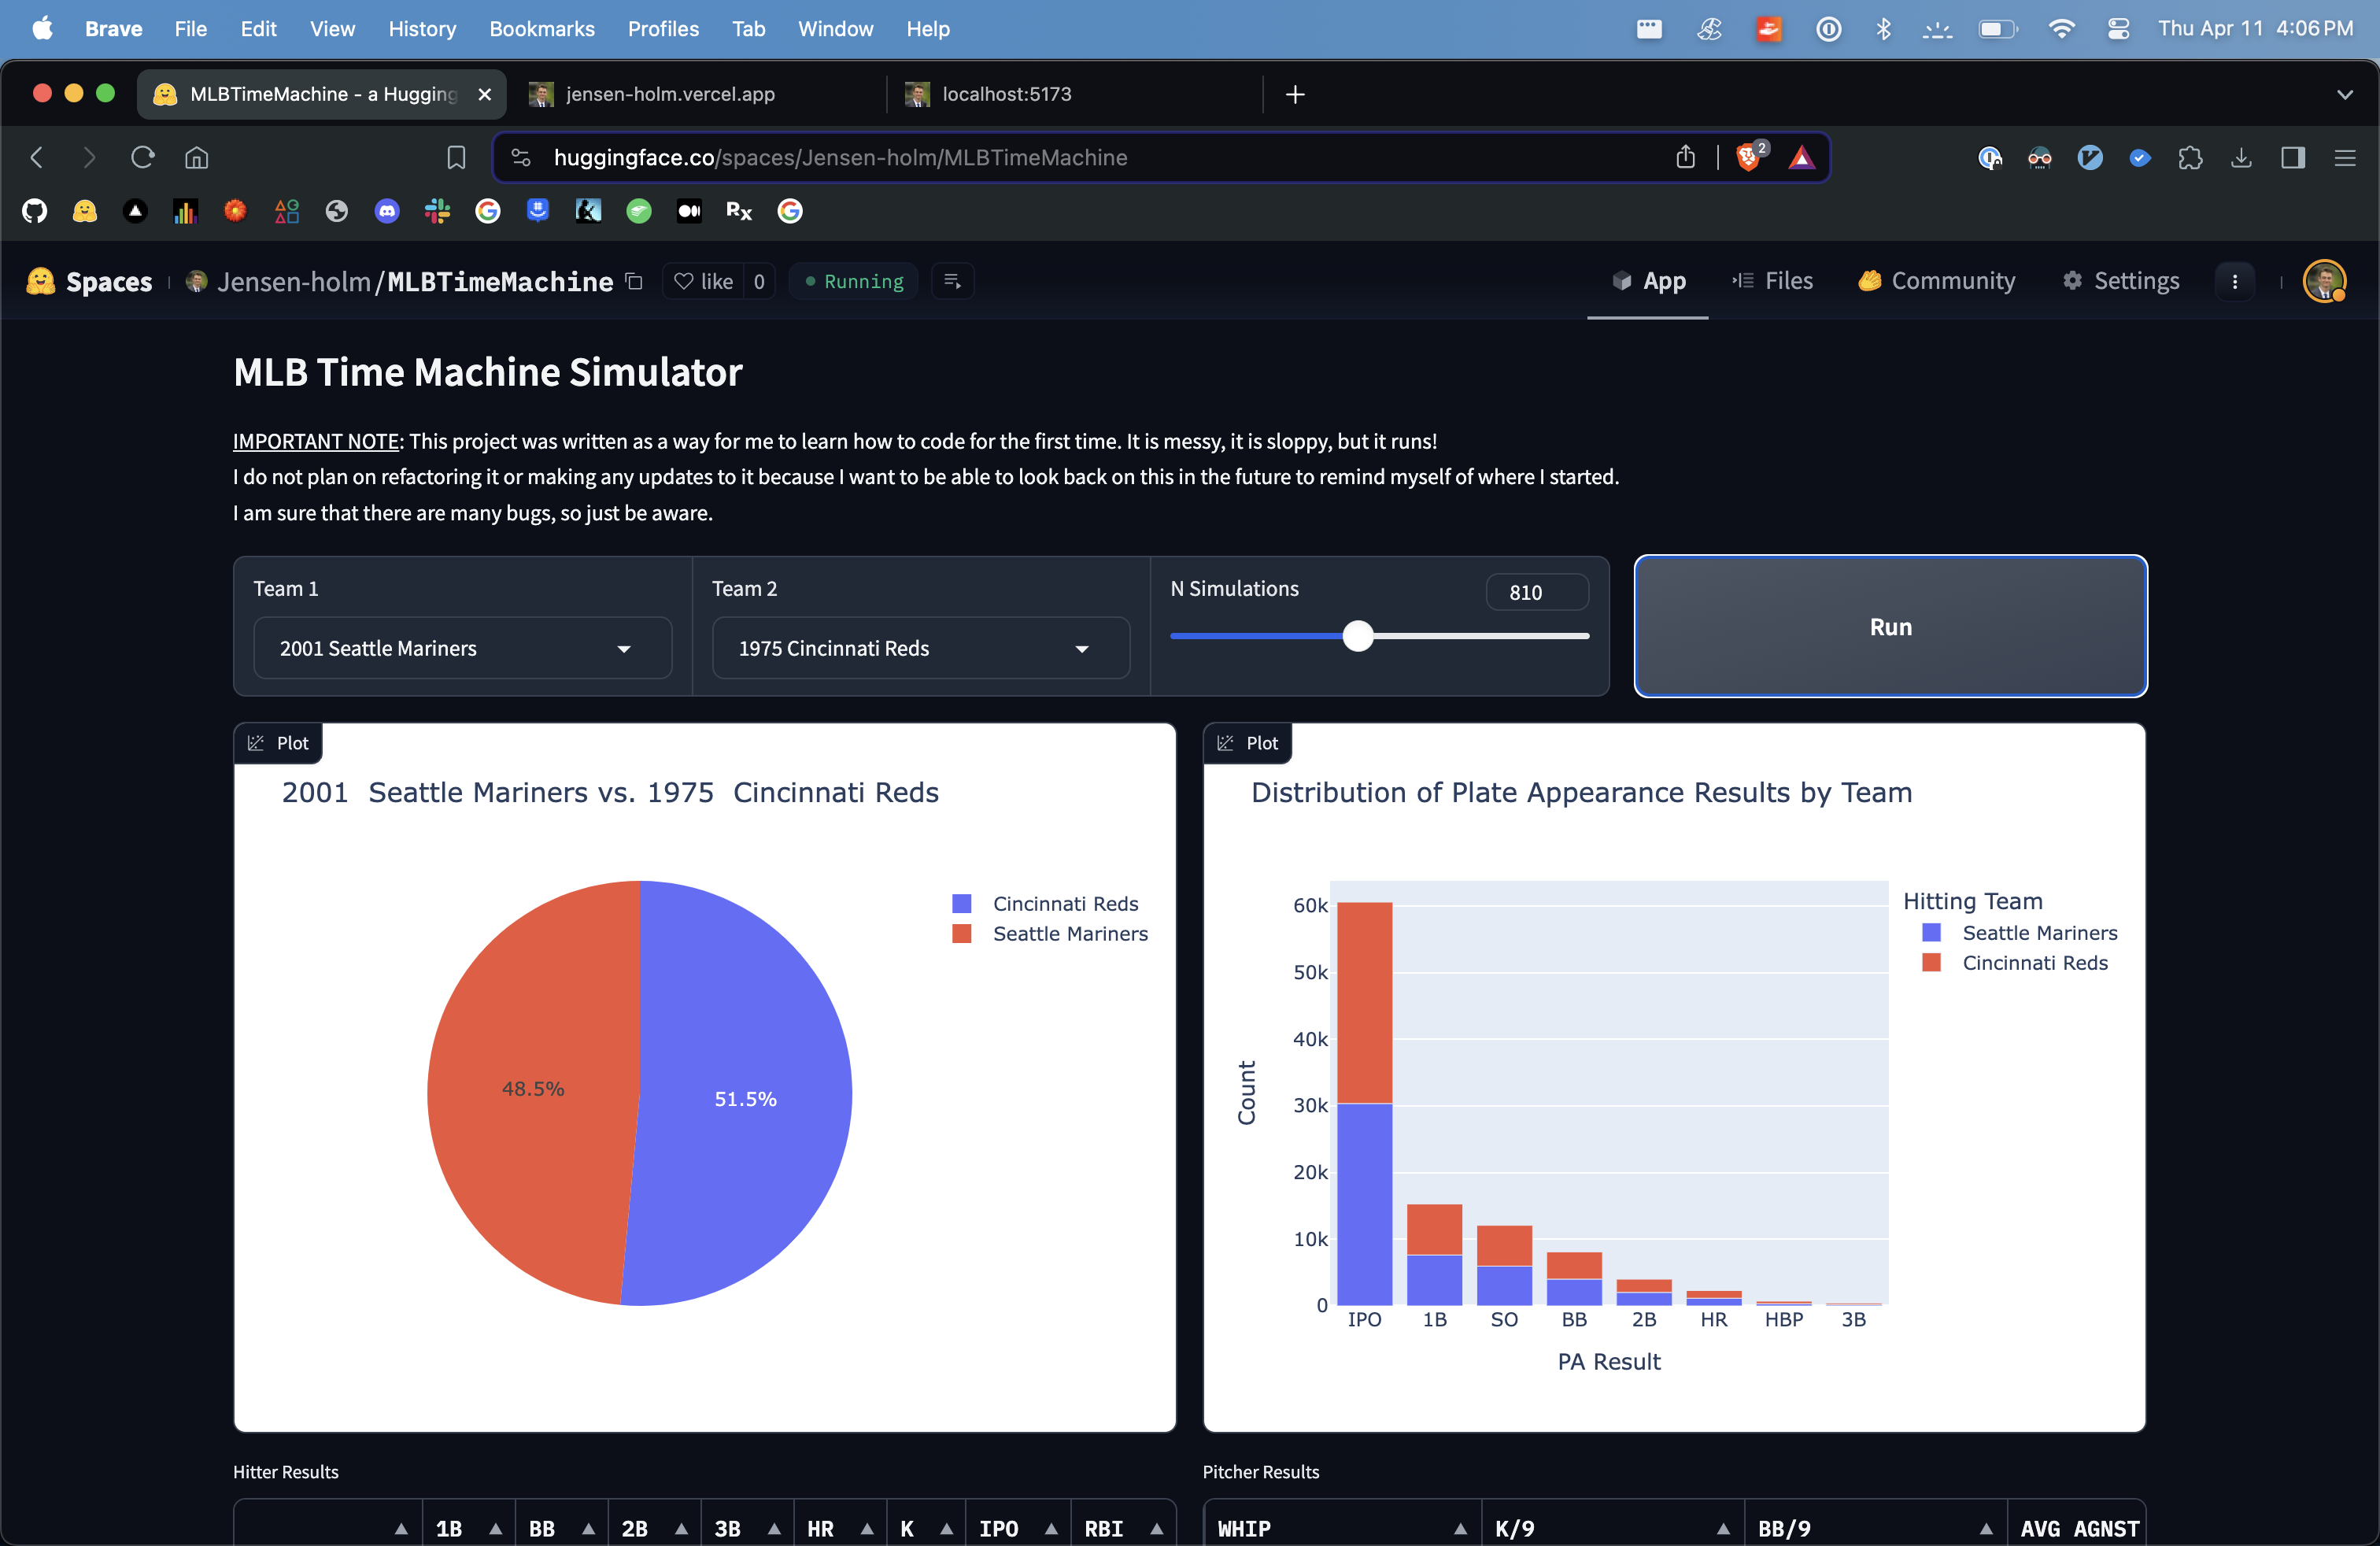The width and height of the screenshot is (2380, 1546).
Task: Open the Bookmarks menu
Action: pyautogui.click(x=541, y=29)
